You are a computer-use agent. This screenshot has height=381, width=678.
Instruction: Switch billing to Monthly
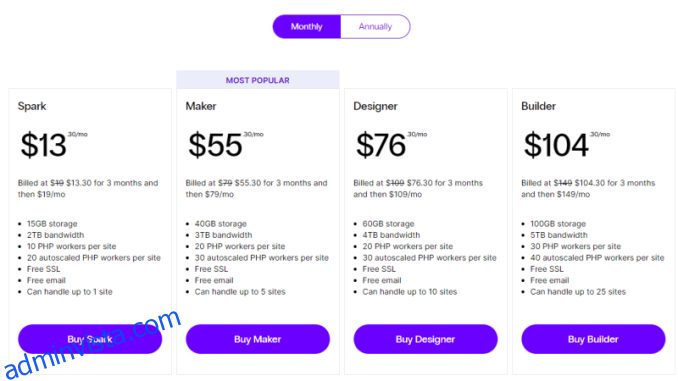(x=307, y=26)
